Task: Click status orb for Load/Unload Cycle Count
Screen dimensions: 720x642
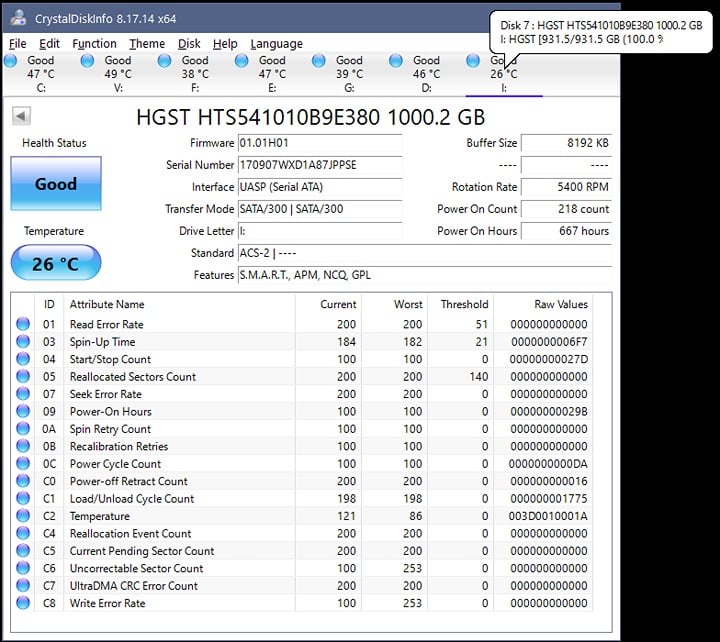Action: (23, 498)
